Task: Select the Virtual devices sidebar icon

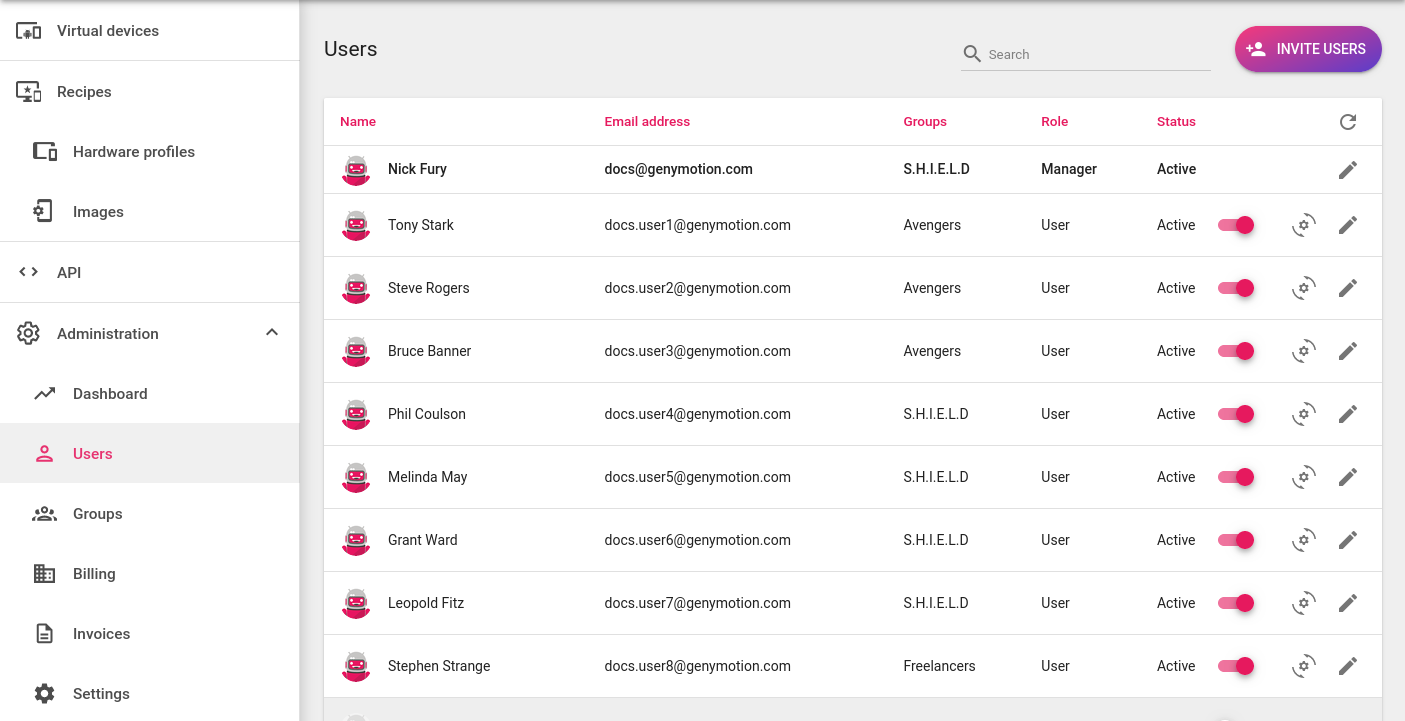Action: (29, 30)
